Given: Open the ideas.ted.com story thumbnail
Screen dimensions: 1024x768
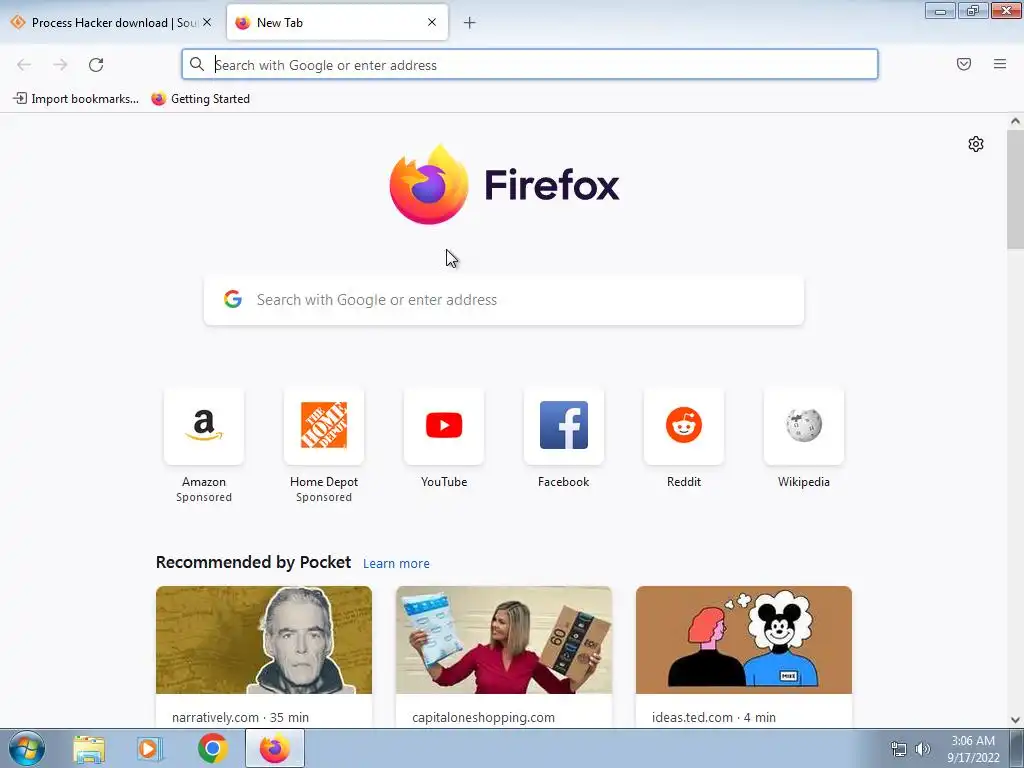Looking at the screenshot, I should (x=744, y=640).
